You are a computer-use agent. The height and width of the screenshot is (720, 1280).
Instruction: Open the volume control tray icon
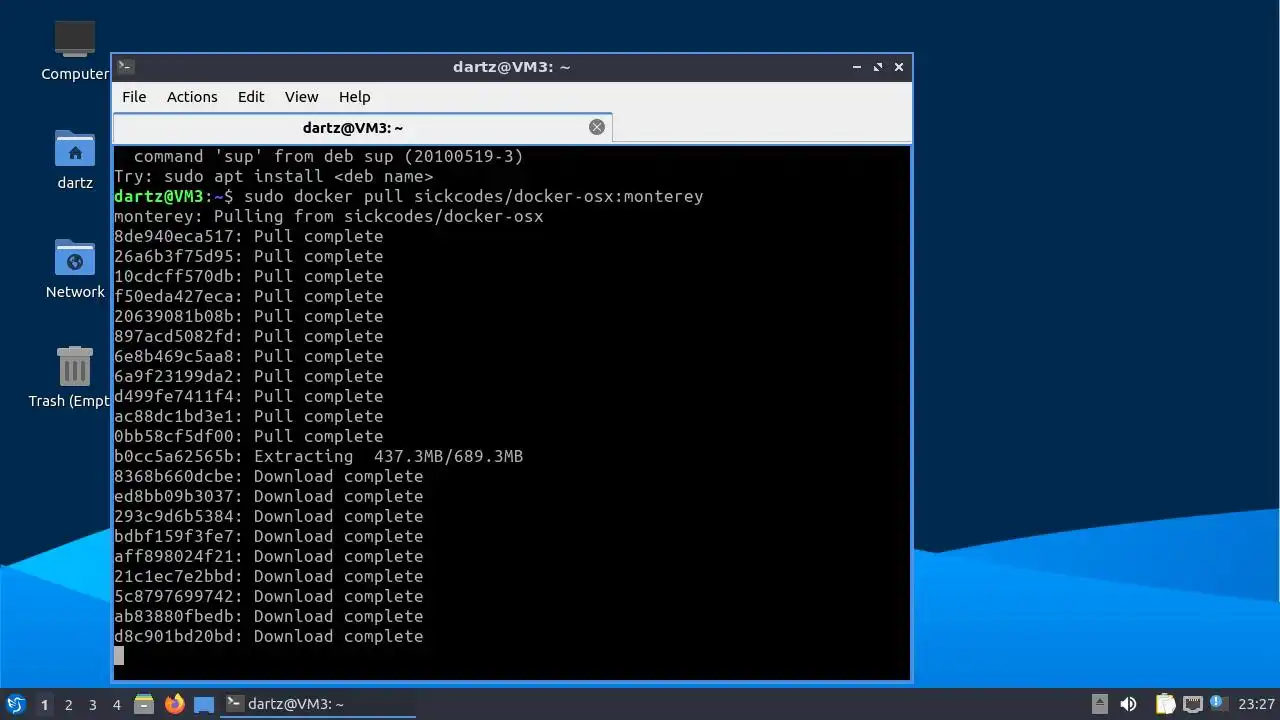pos(1128,704)
